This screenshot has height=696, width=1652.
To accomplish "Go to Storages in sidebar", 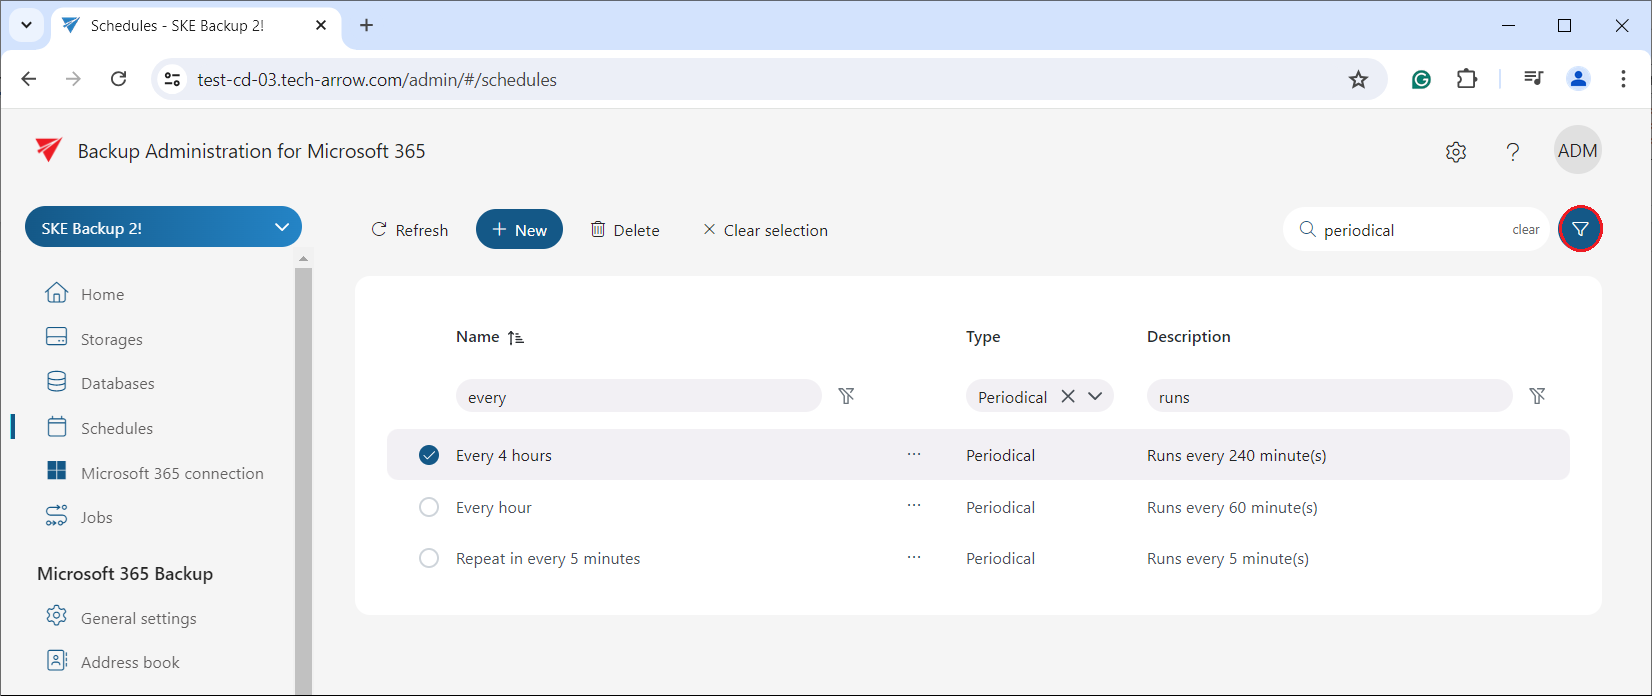I will [x=111, y=339].
